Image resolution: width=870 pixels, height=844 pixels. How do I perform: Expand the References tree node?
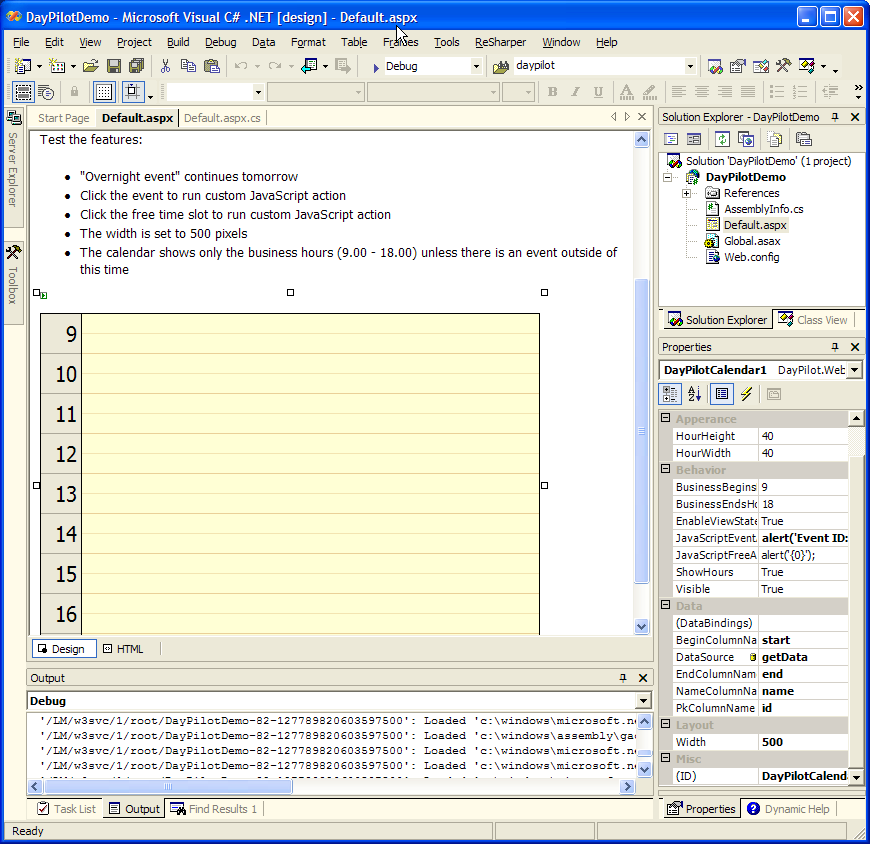[686, 194]
